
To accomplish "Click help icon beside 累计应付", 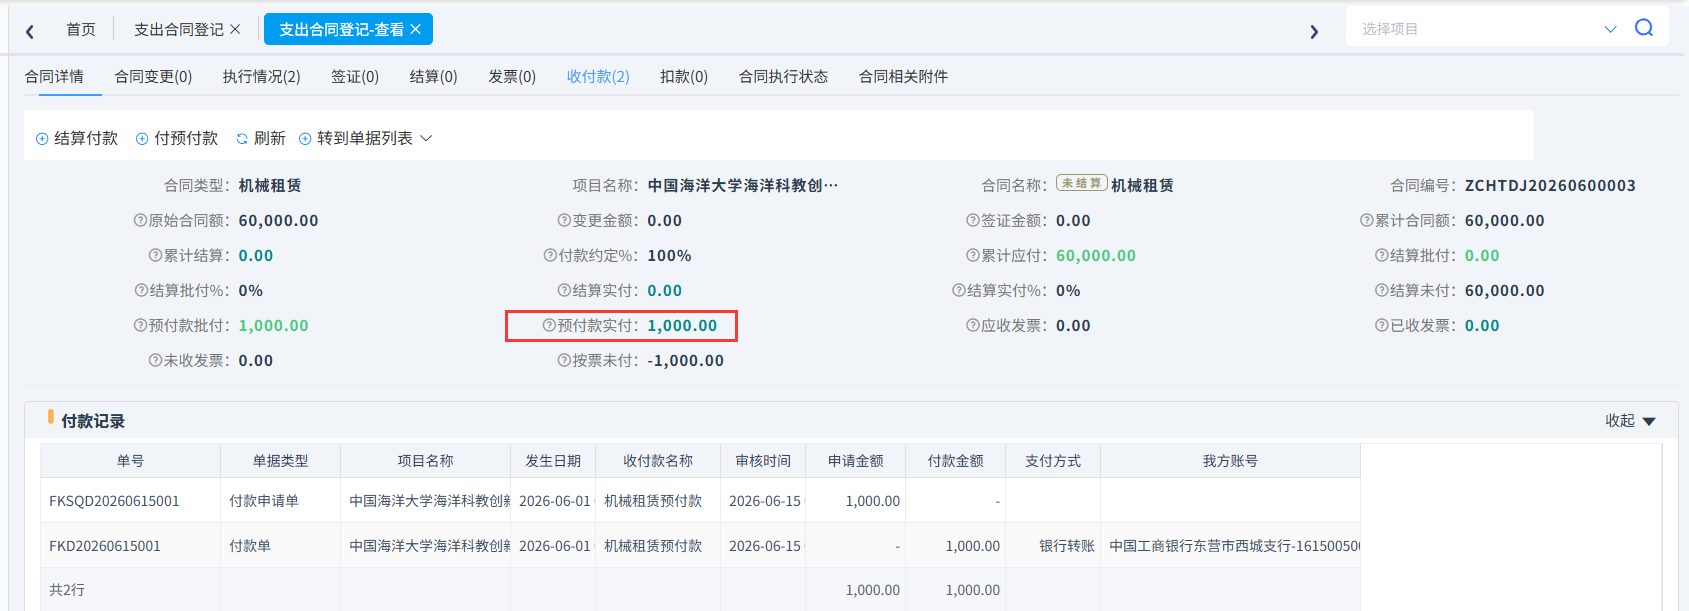I will (973, 256).
